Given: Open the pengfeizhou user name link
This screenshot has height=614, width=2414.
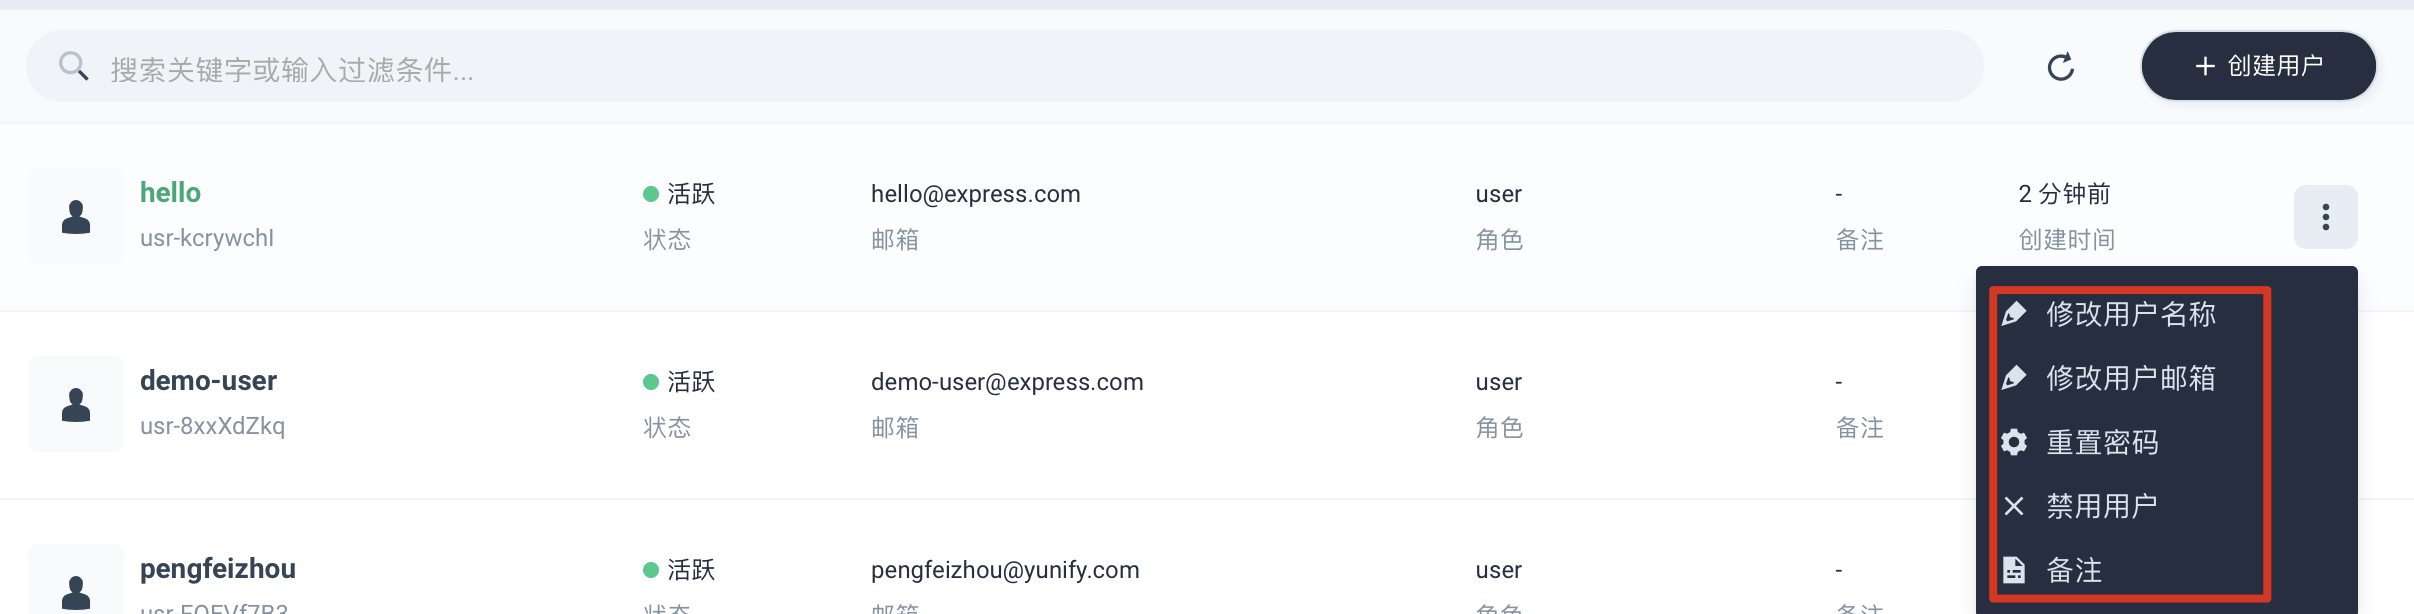Looking at the screenshot, I should coord(218,569).
